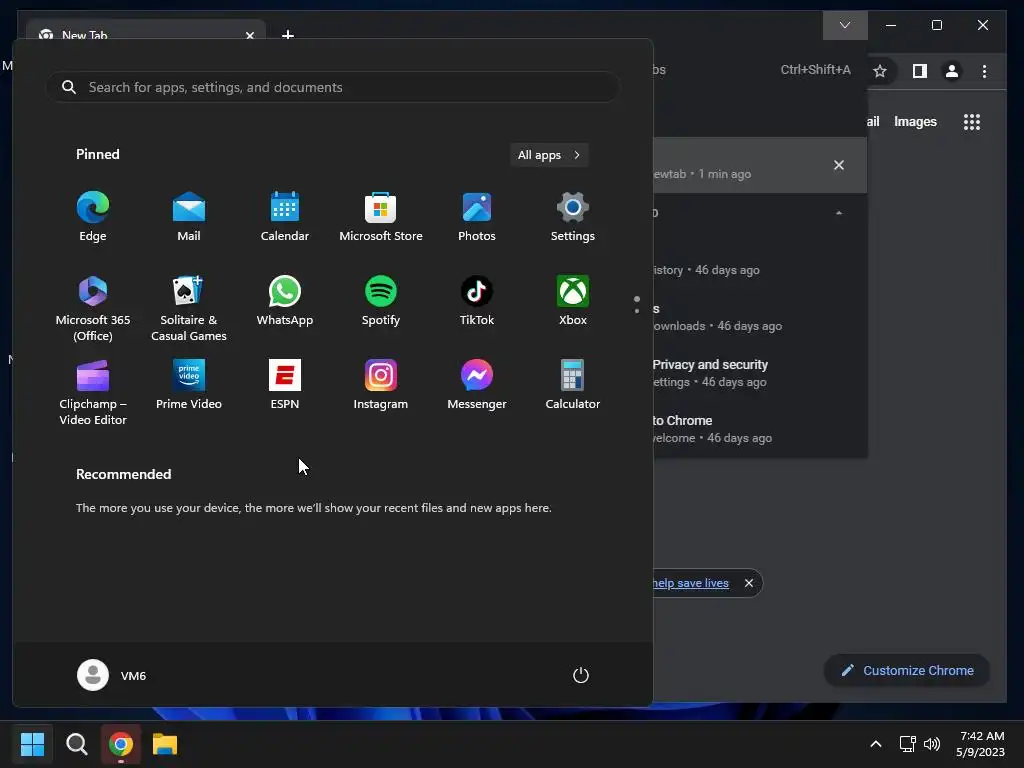Go to next pinned apps page dot
This screenshot has width=1024, height=768.
[637, 311]
